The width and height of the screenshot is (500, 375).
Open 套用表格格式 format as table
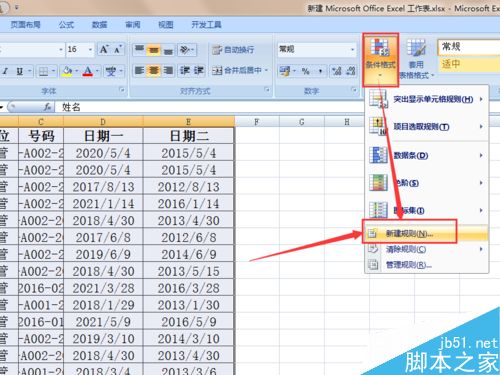[x=416, y=59]
